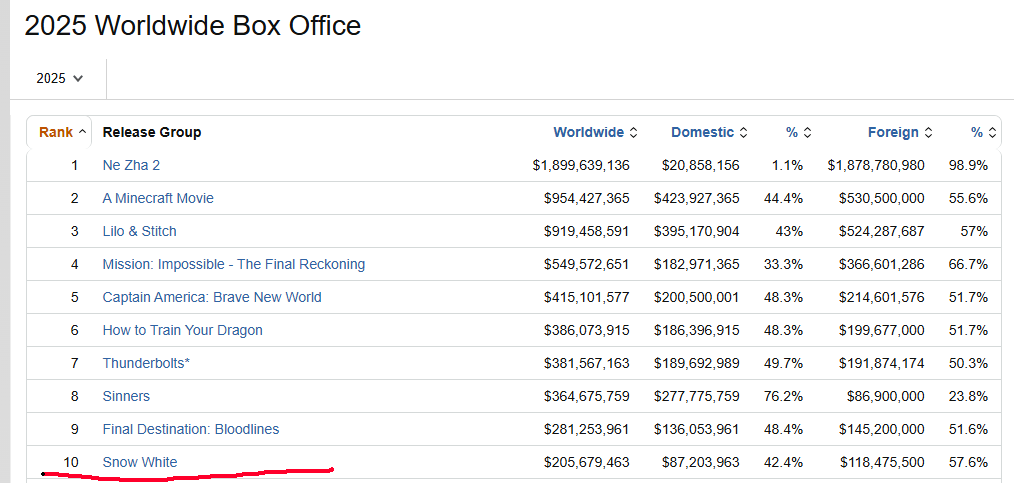This screenshot has height=483, width=1014.
Task: Select foreign gross $86,900,000
Action: click(x=885, y=396)
